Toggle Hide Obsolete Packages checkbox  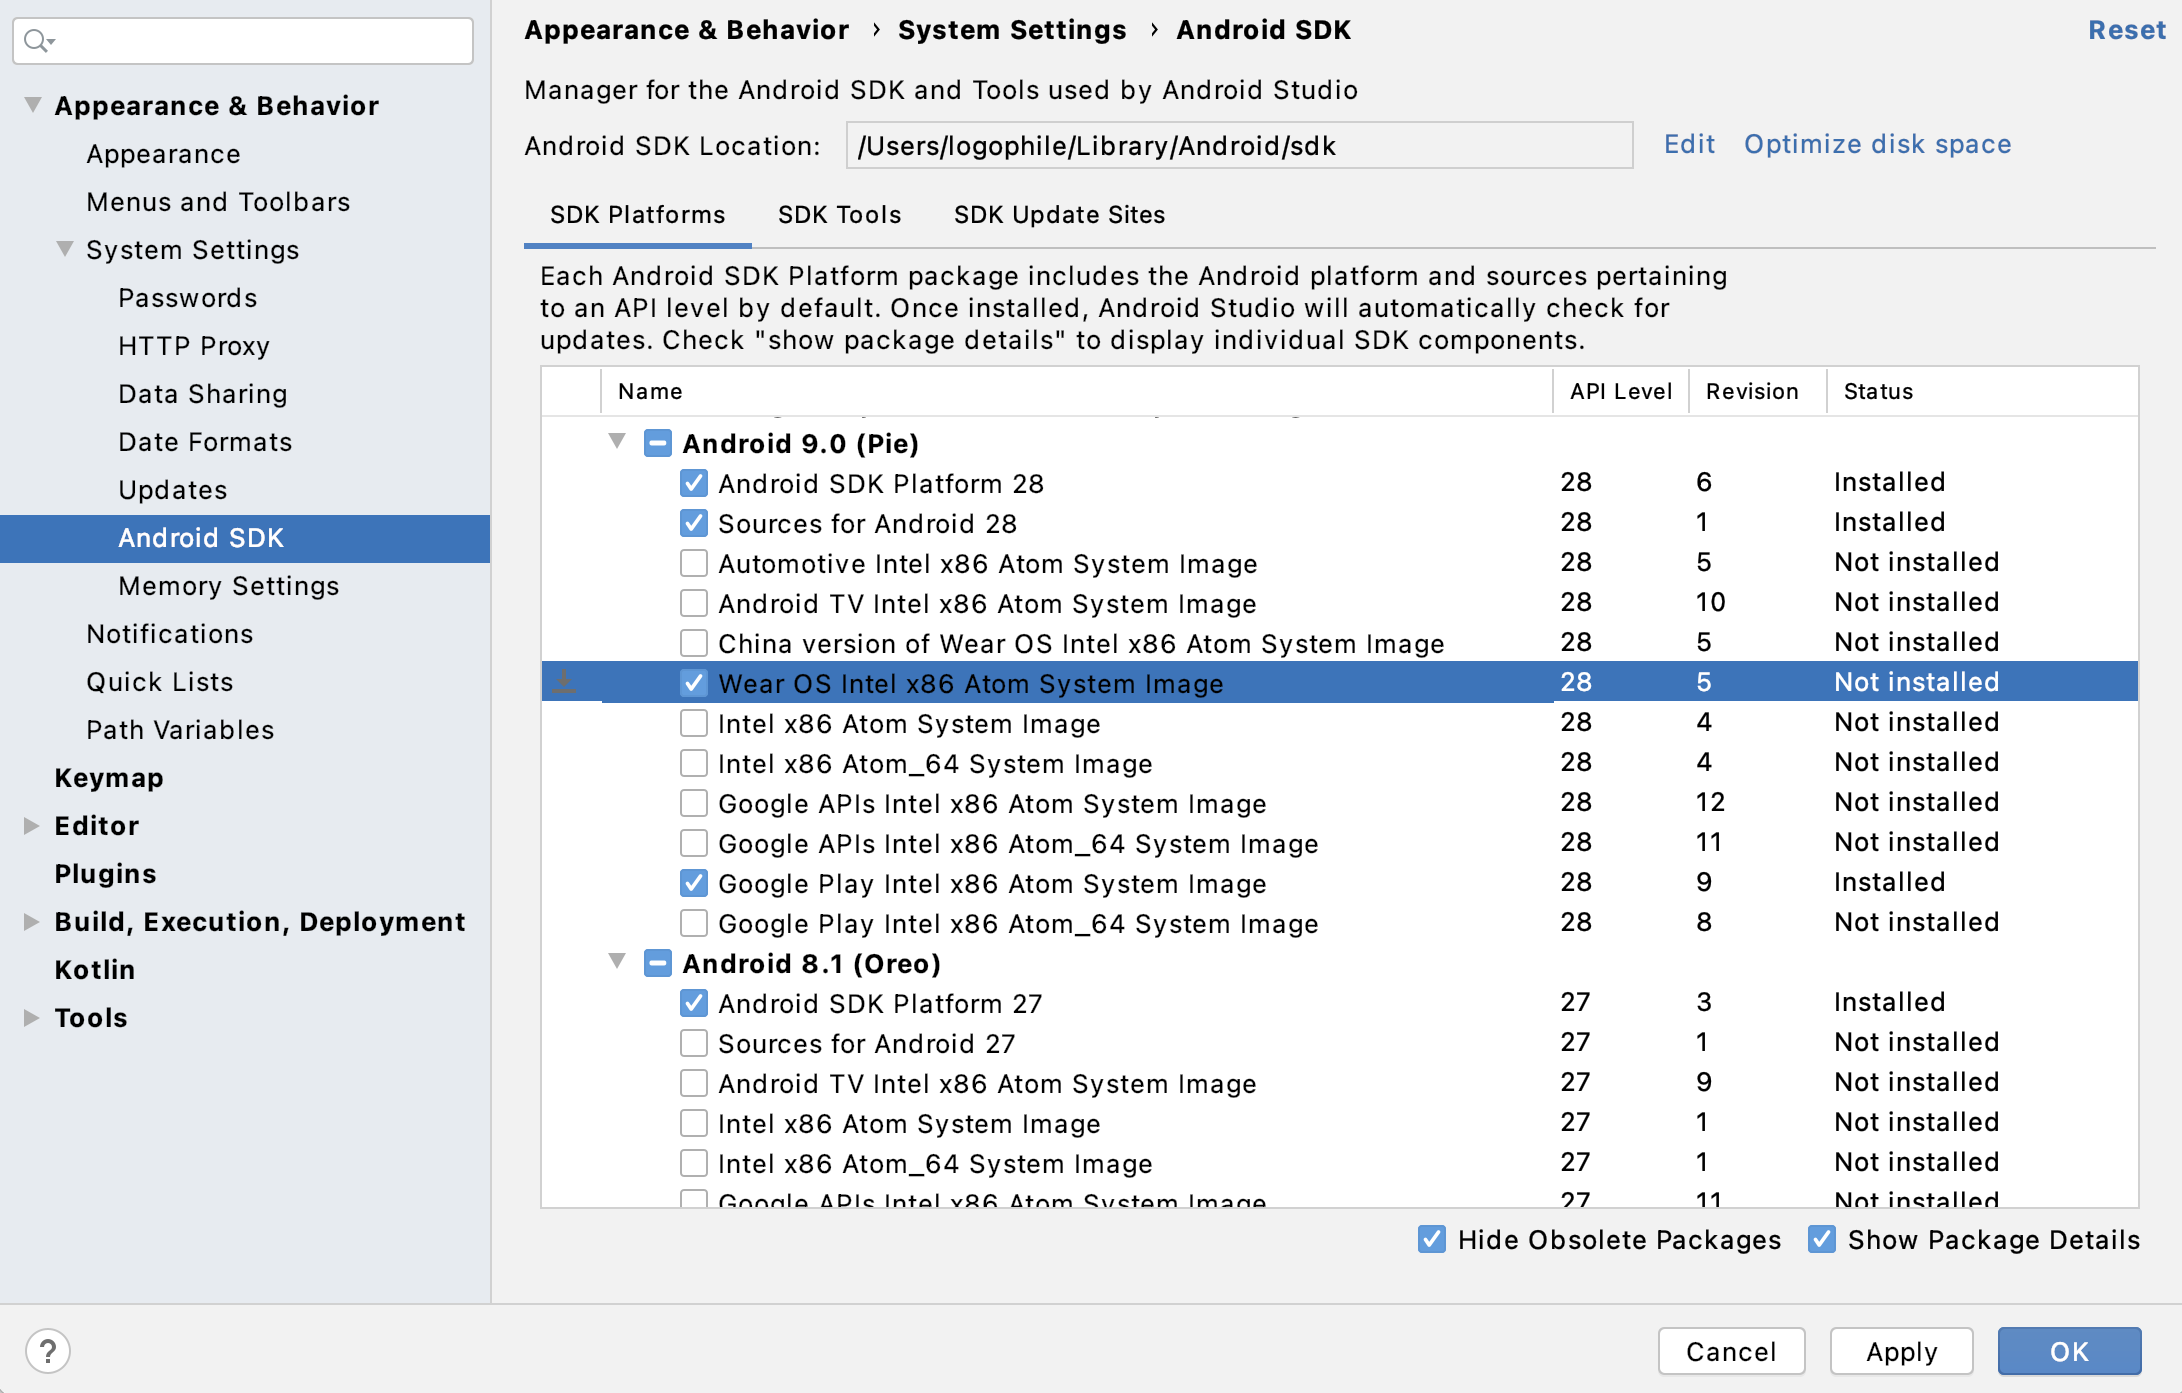pyautogui.click(x=1431, y=1239)
